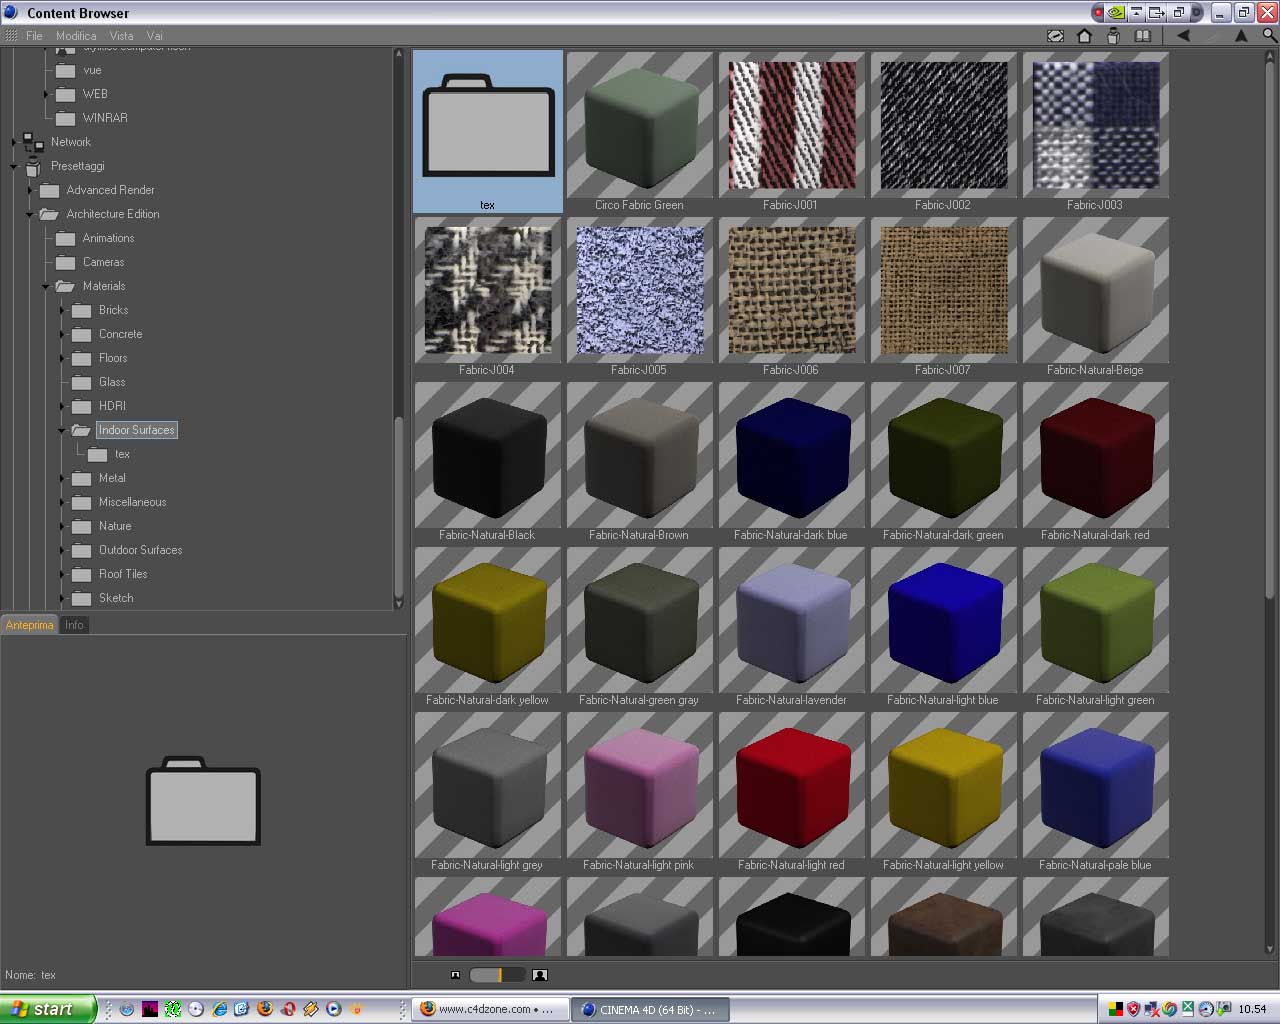Click the home icon in the browser toolbar
The width and height of the screenshot is (1280, 1024).
tap(1084, 36)
